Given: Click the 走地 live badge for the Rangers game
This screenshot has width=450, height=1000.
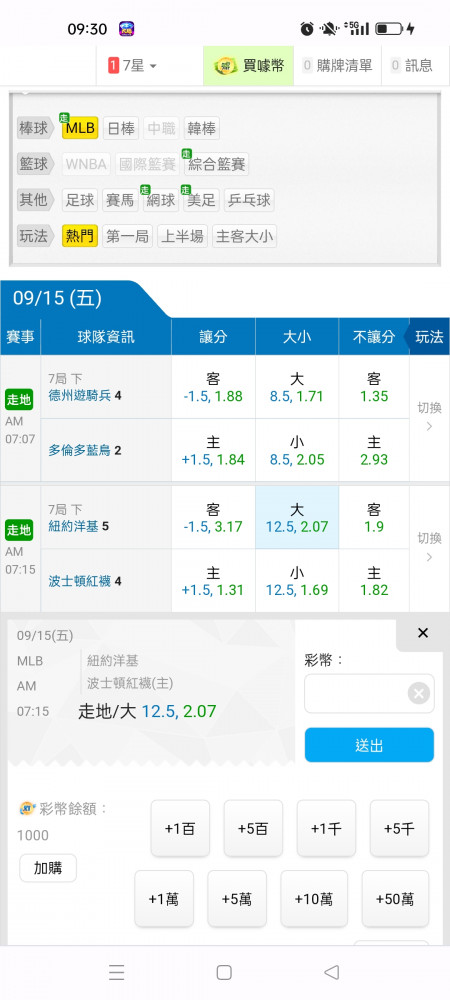Looking at the screenshot, I should click(x=18, y=400).
